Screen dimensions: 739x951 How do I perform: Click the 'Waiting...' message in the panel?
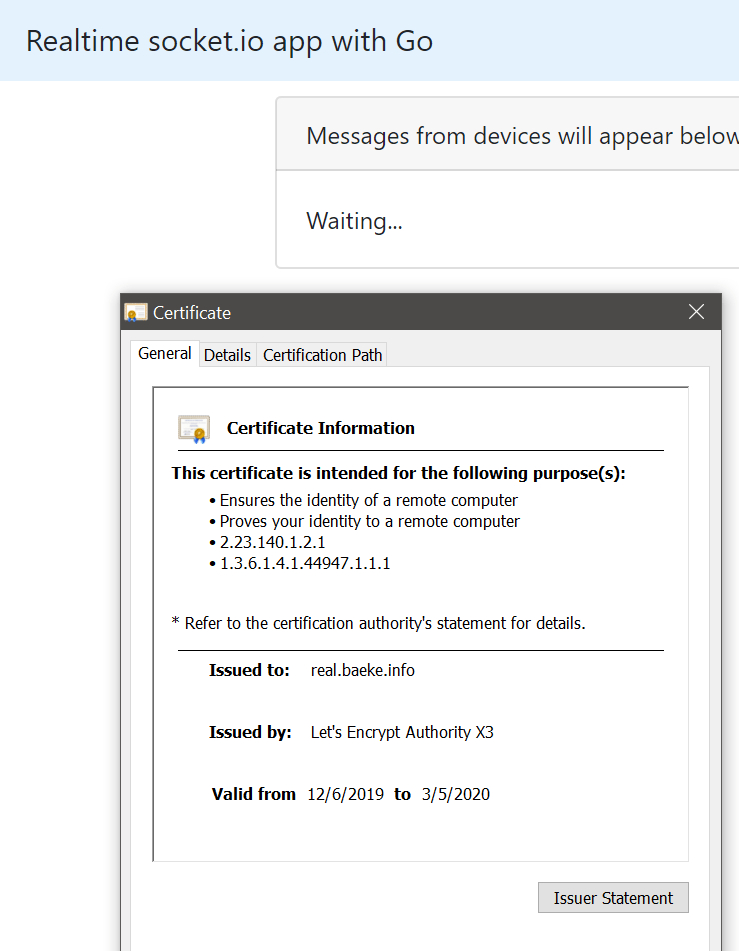tap(354, 221)
